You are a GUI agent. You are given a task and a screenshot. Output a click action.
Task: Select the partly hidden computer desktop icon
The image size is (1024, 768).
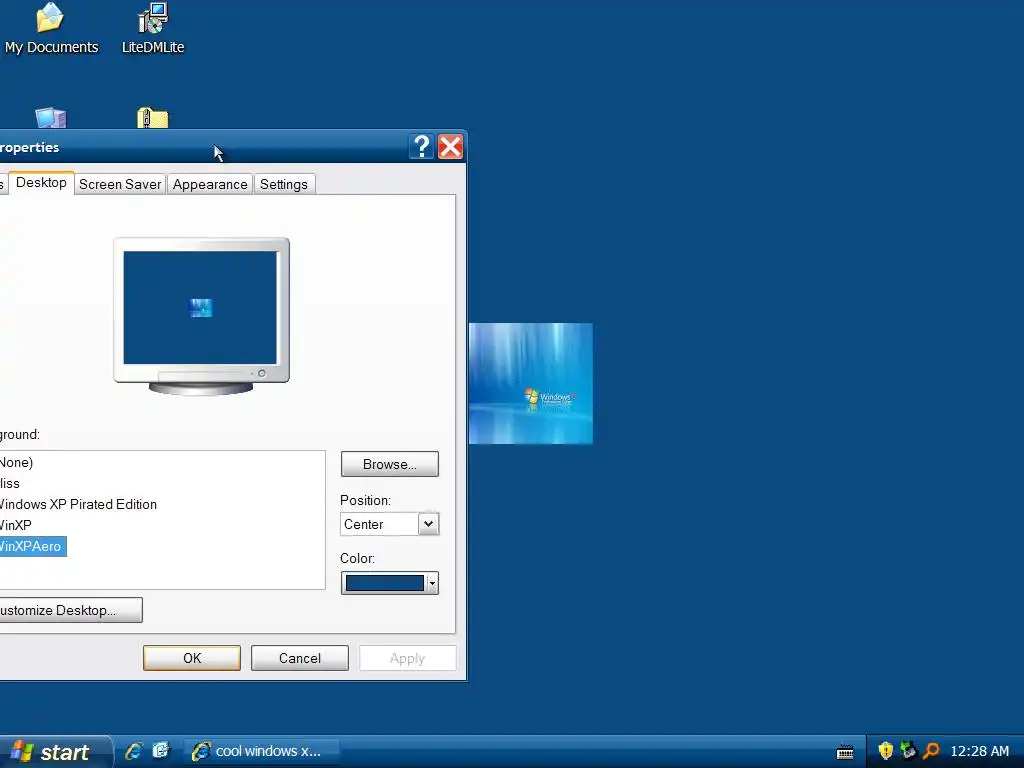(50, 118)
